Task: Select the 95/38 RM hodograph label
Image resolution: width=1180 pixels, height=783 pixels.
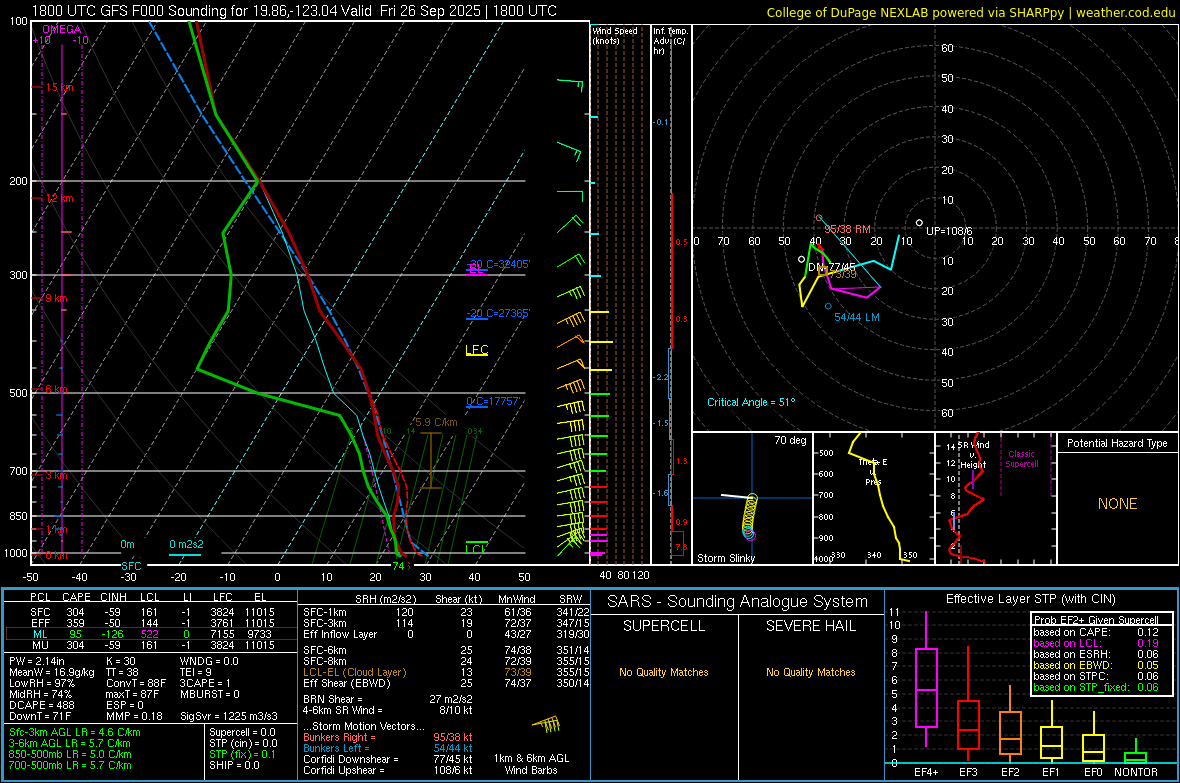Action: pos(847,229)
